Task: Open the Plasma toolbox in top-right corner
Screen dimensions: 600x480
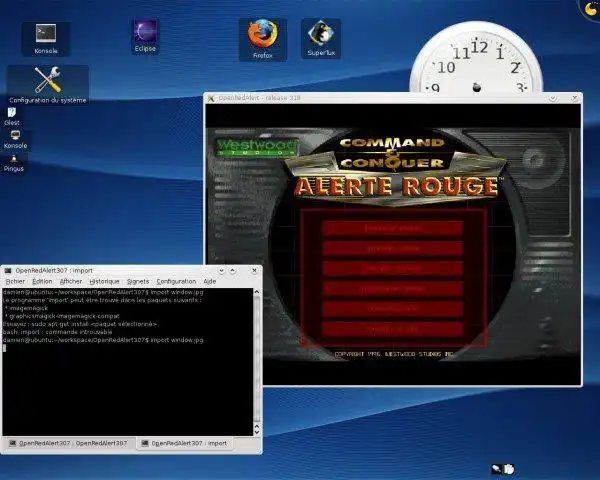Action: point(591,8)
